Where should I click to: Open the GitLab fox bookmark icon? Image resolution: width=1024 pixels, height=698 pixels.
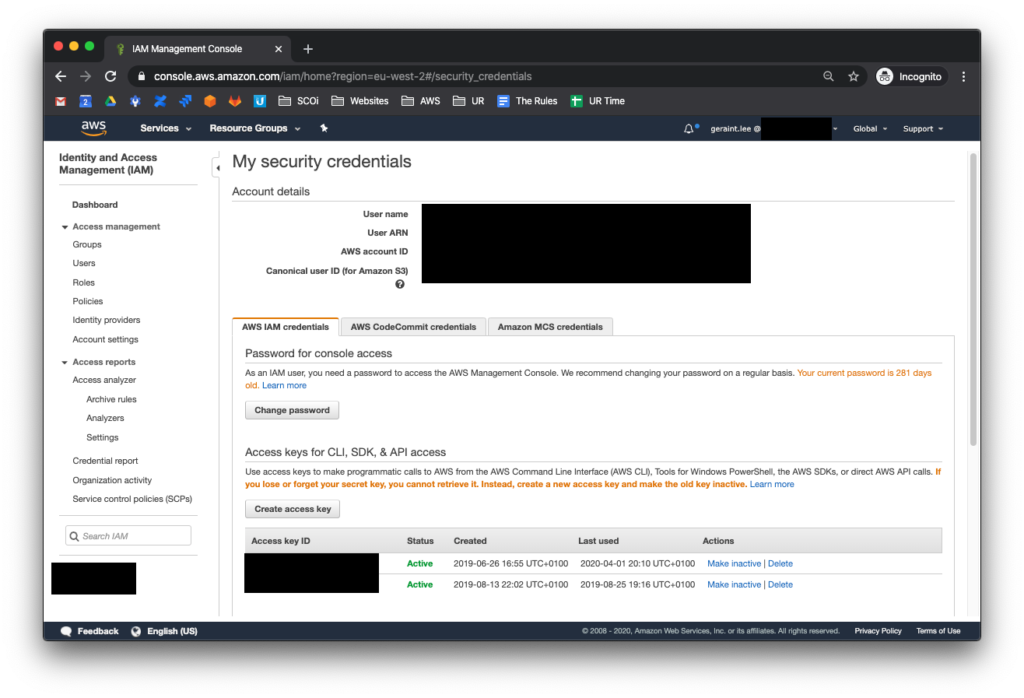tap(234, 101)
